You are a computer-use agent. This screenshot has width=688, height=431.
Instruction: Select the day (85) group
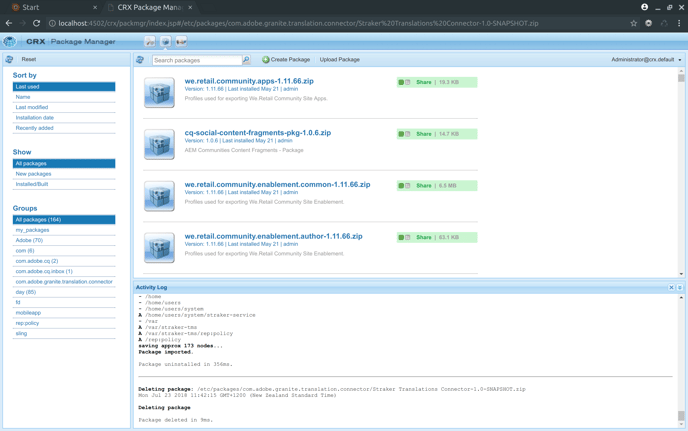(64, 292)
